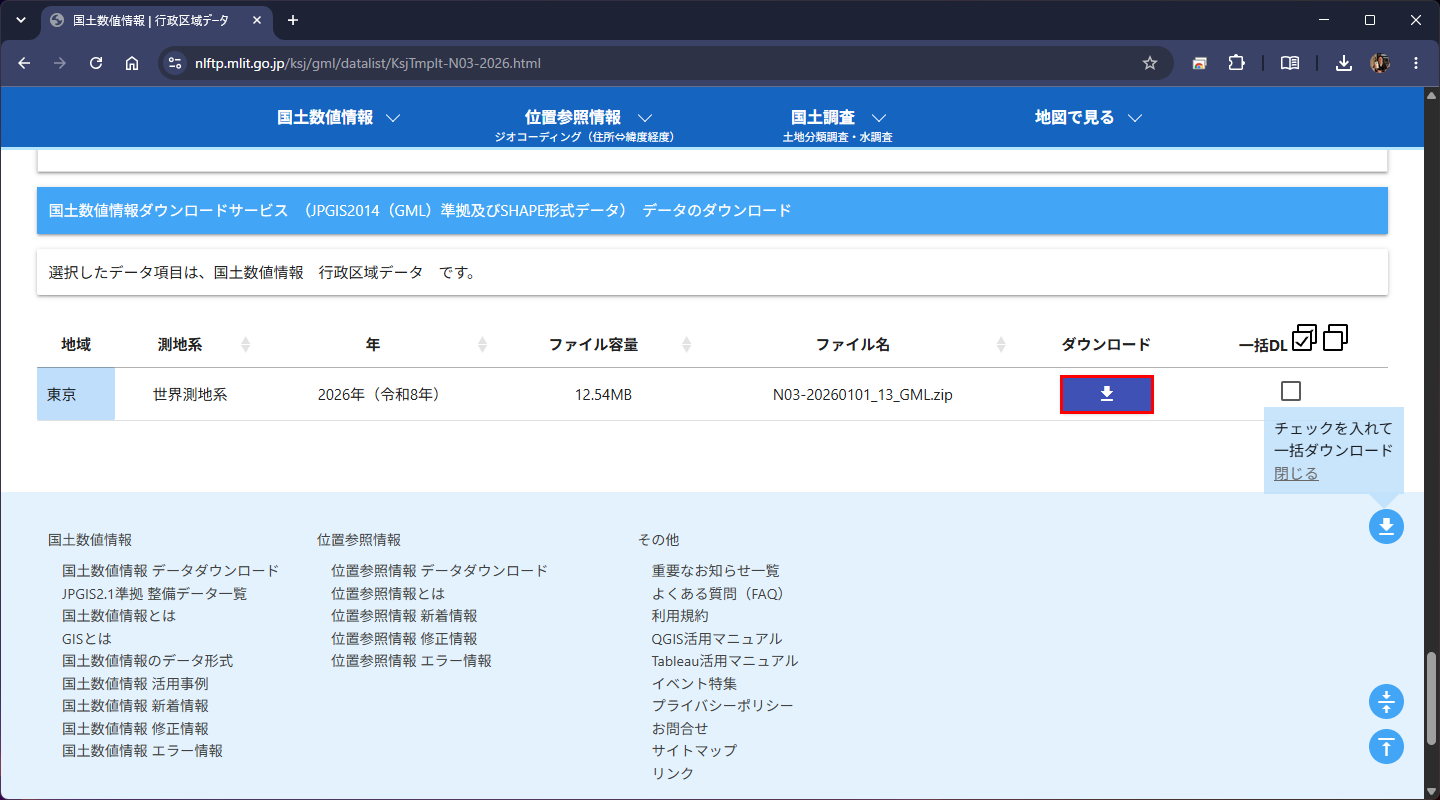Open the red extension icon in toolbar
Screen dimensions: 1440x800
[x=1199, y=63]
